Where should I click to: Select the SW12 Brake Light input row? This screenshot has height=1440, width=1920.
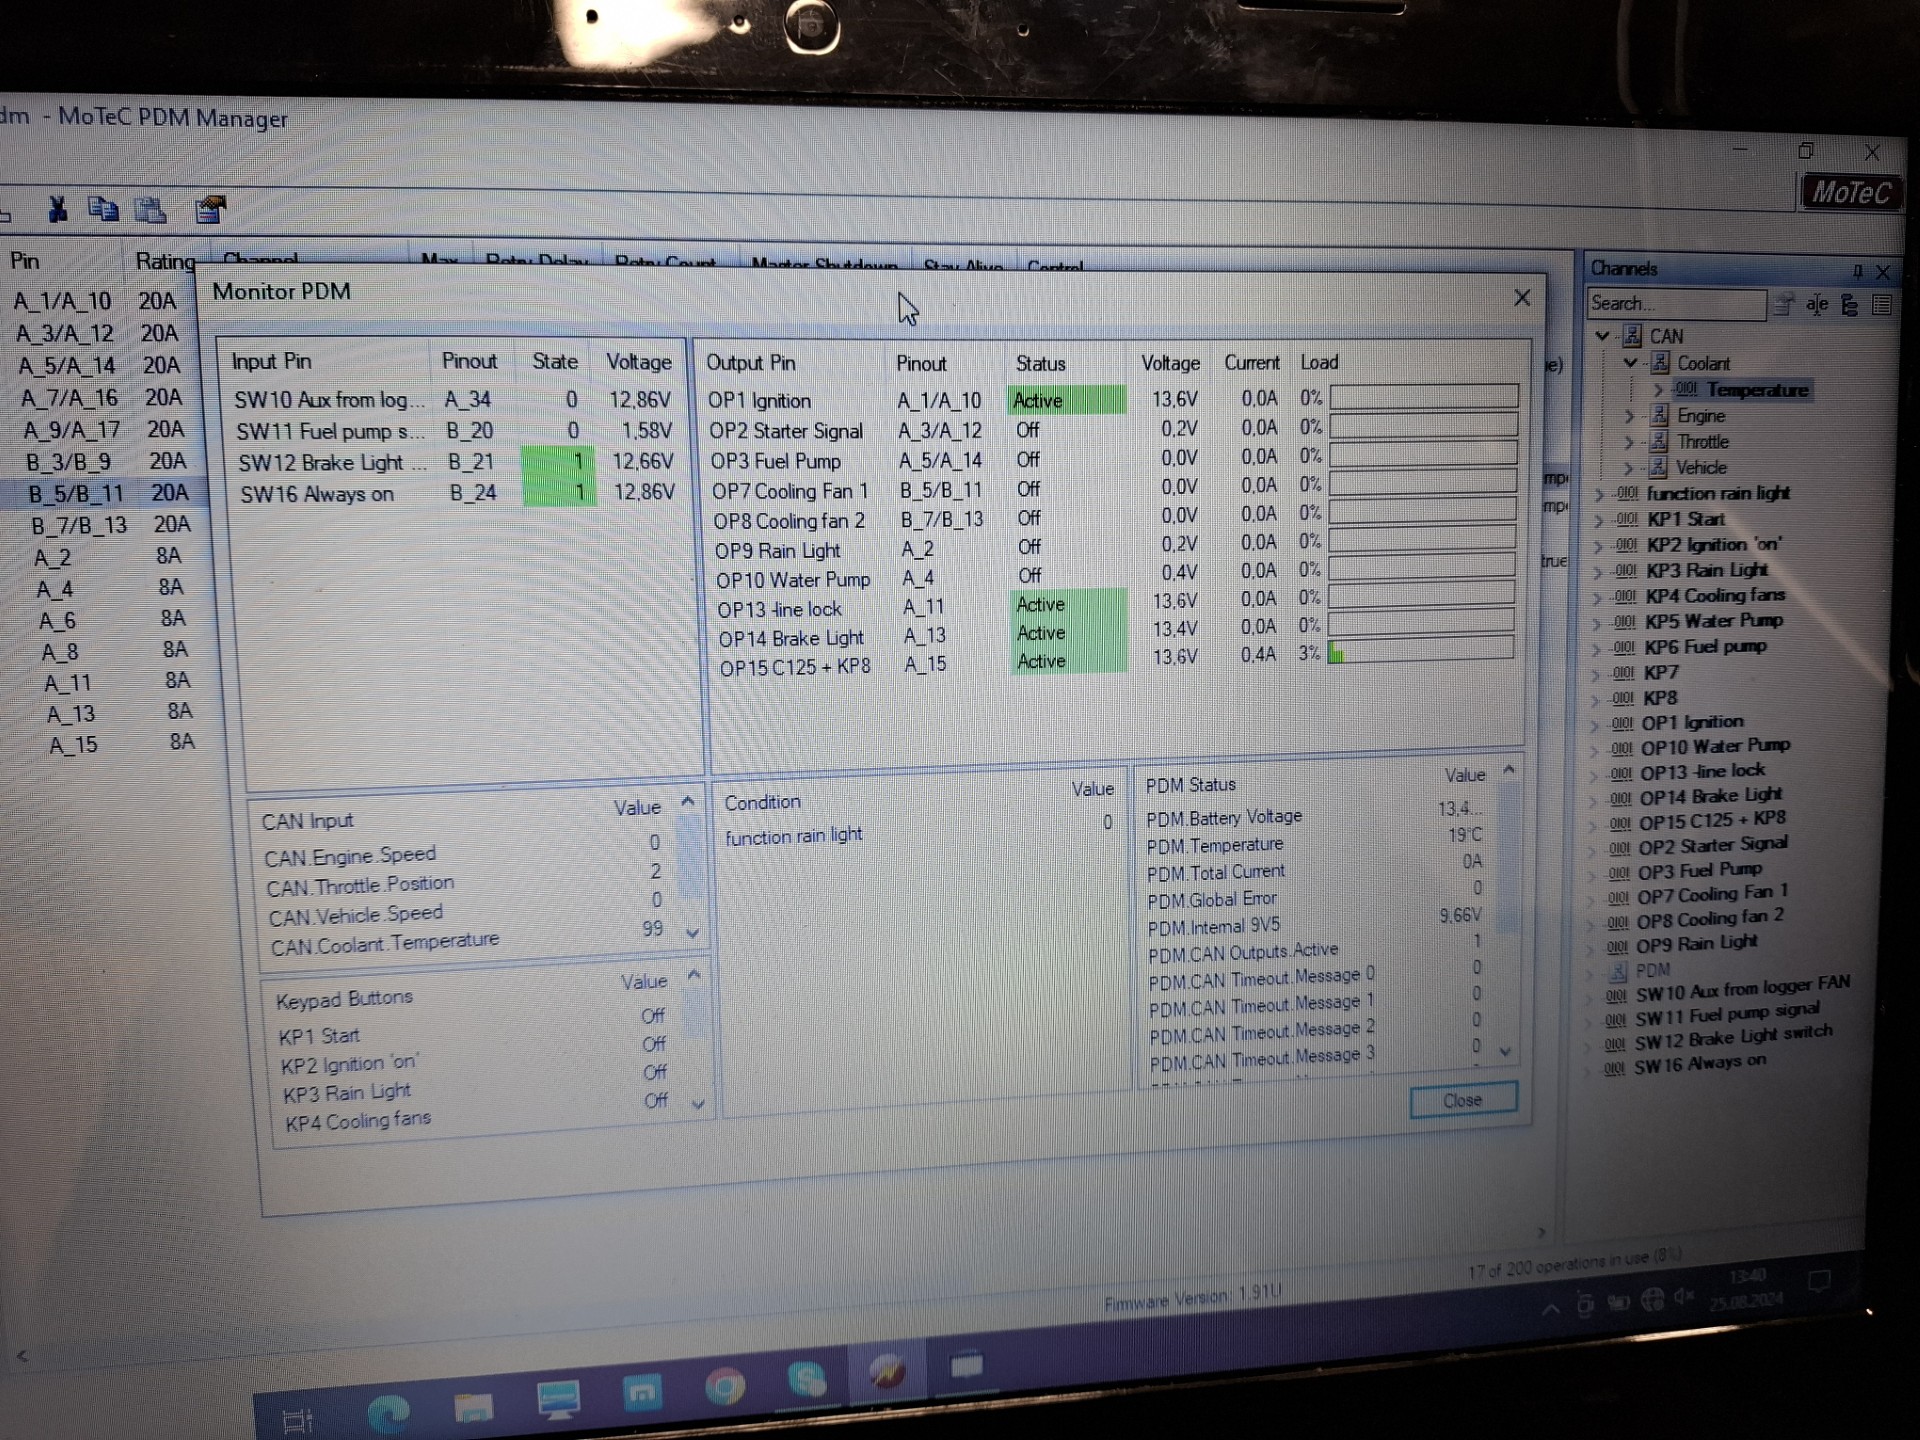pos(456,462)
